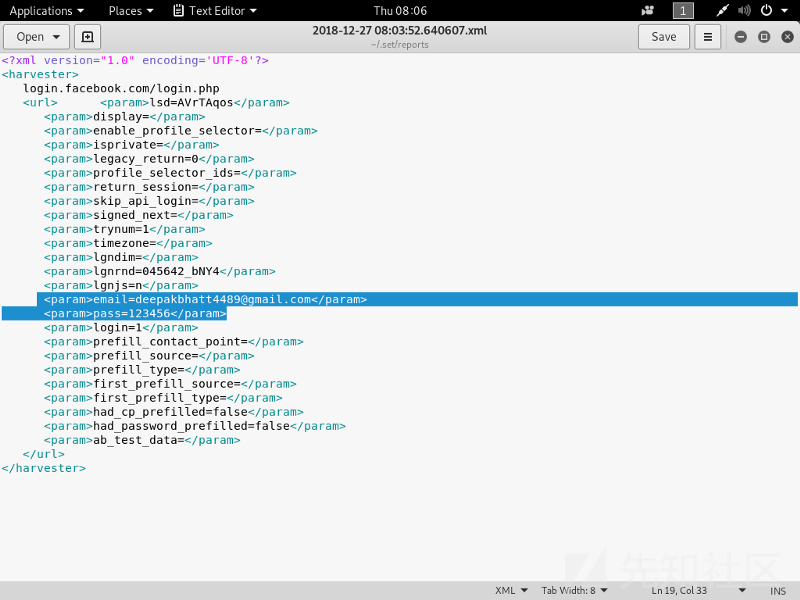Minimize the Text Editor window
800x600 pixels.
tap(740, 37)
